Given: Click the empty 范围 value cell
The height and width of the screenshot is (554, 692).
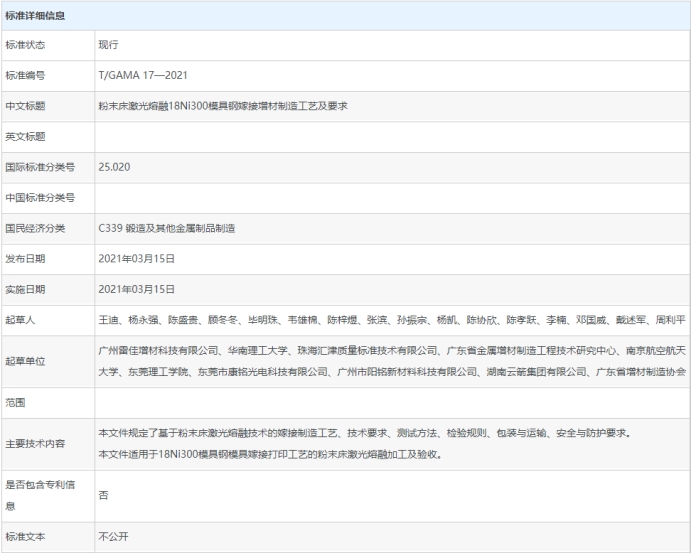Looking at the screenshot, I should pos(390,402).
